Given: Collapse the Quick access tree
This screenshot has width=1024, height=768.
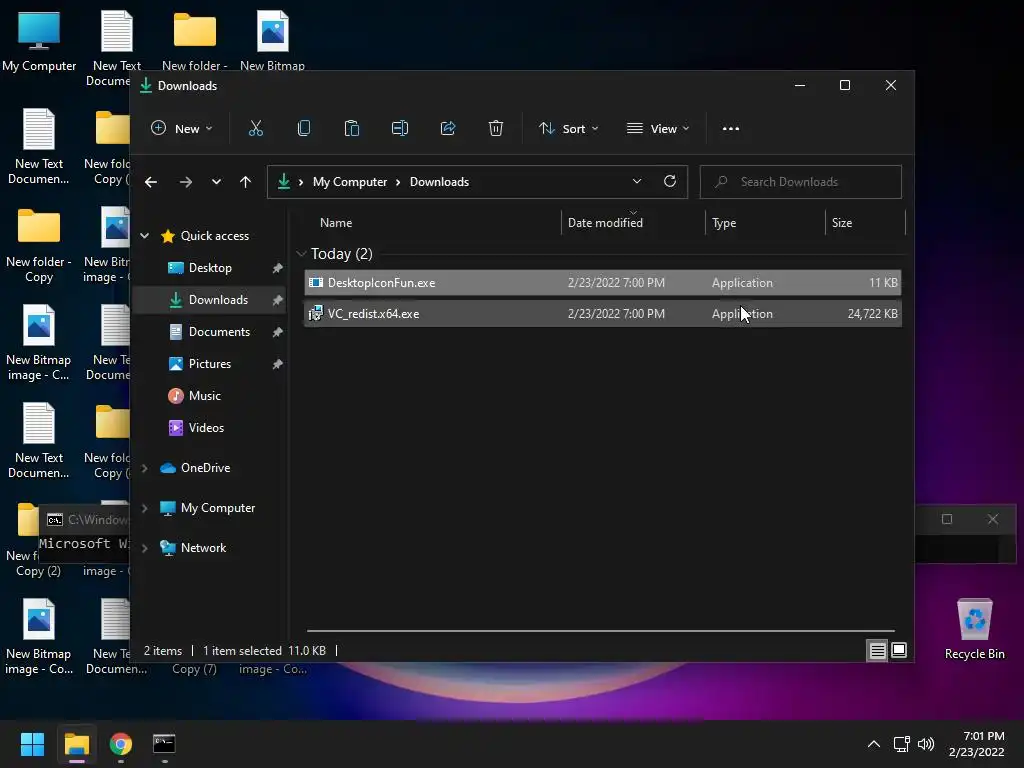Looking at the screenshot, I should (x=144, y=236).
